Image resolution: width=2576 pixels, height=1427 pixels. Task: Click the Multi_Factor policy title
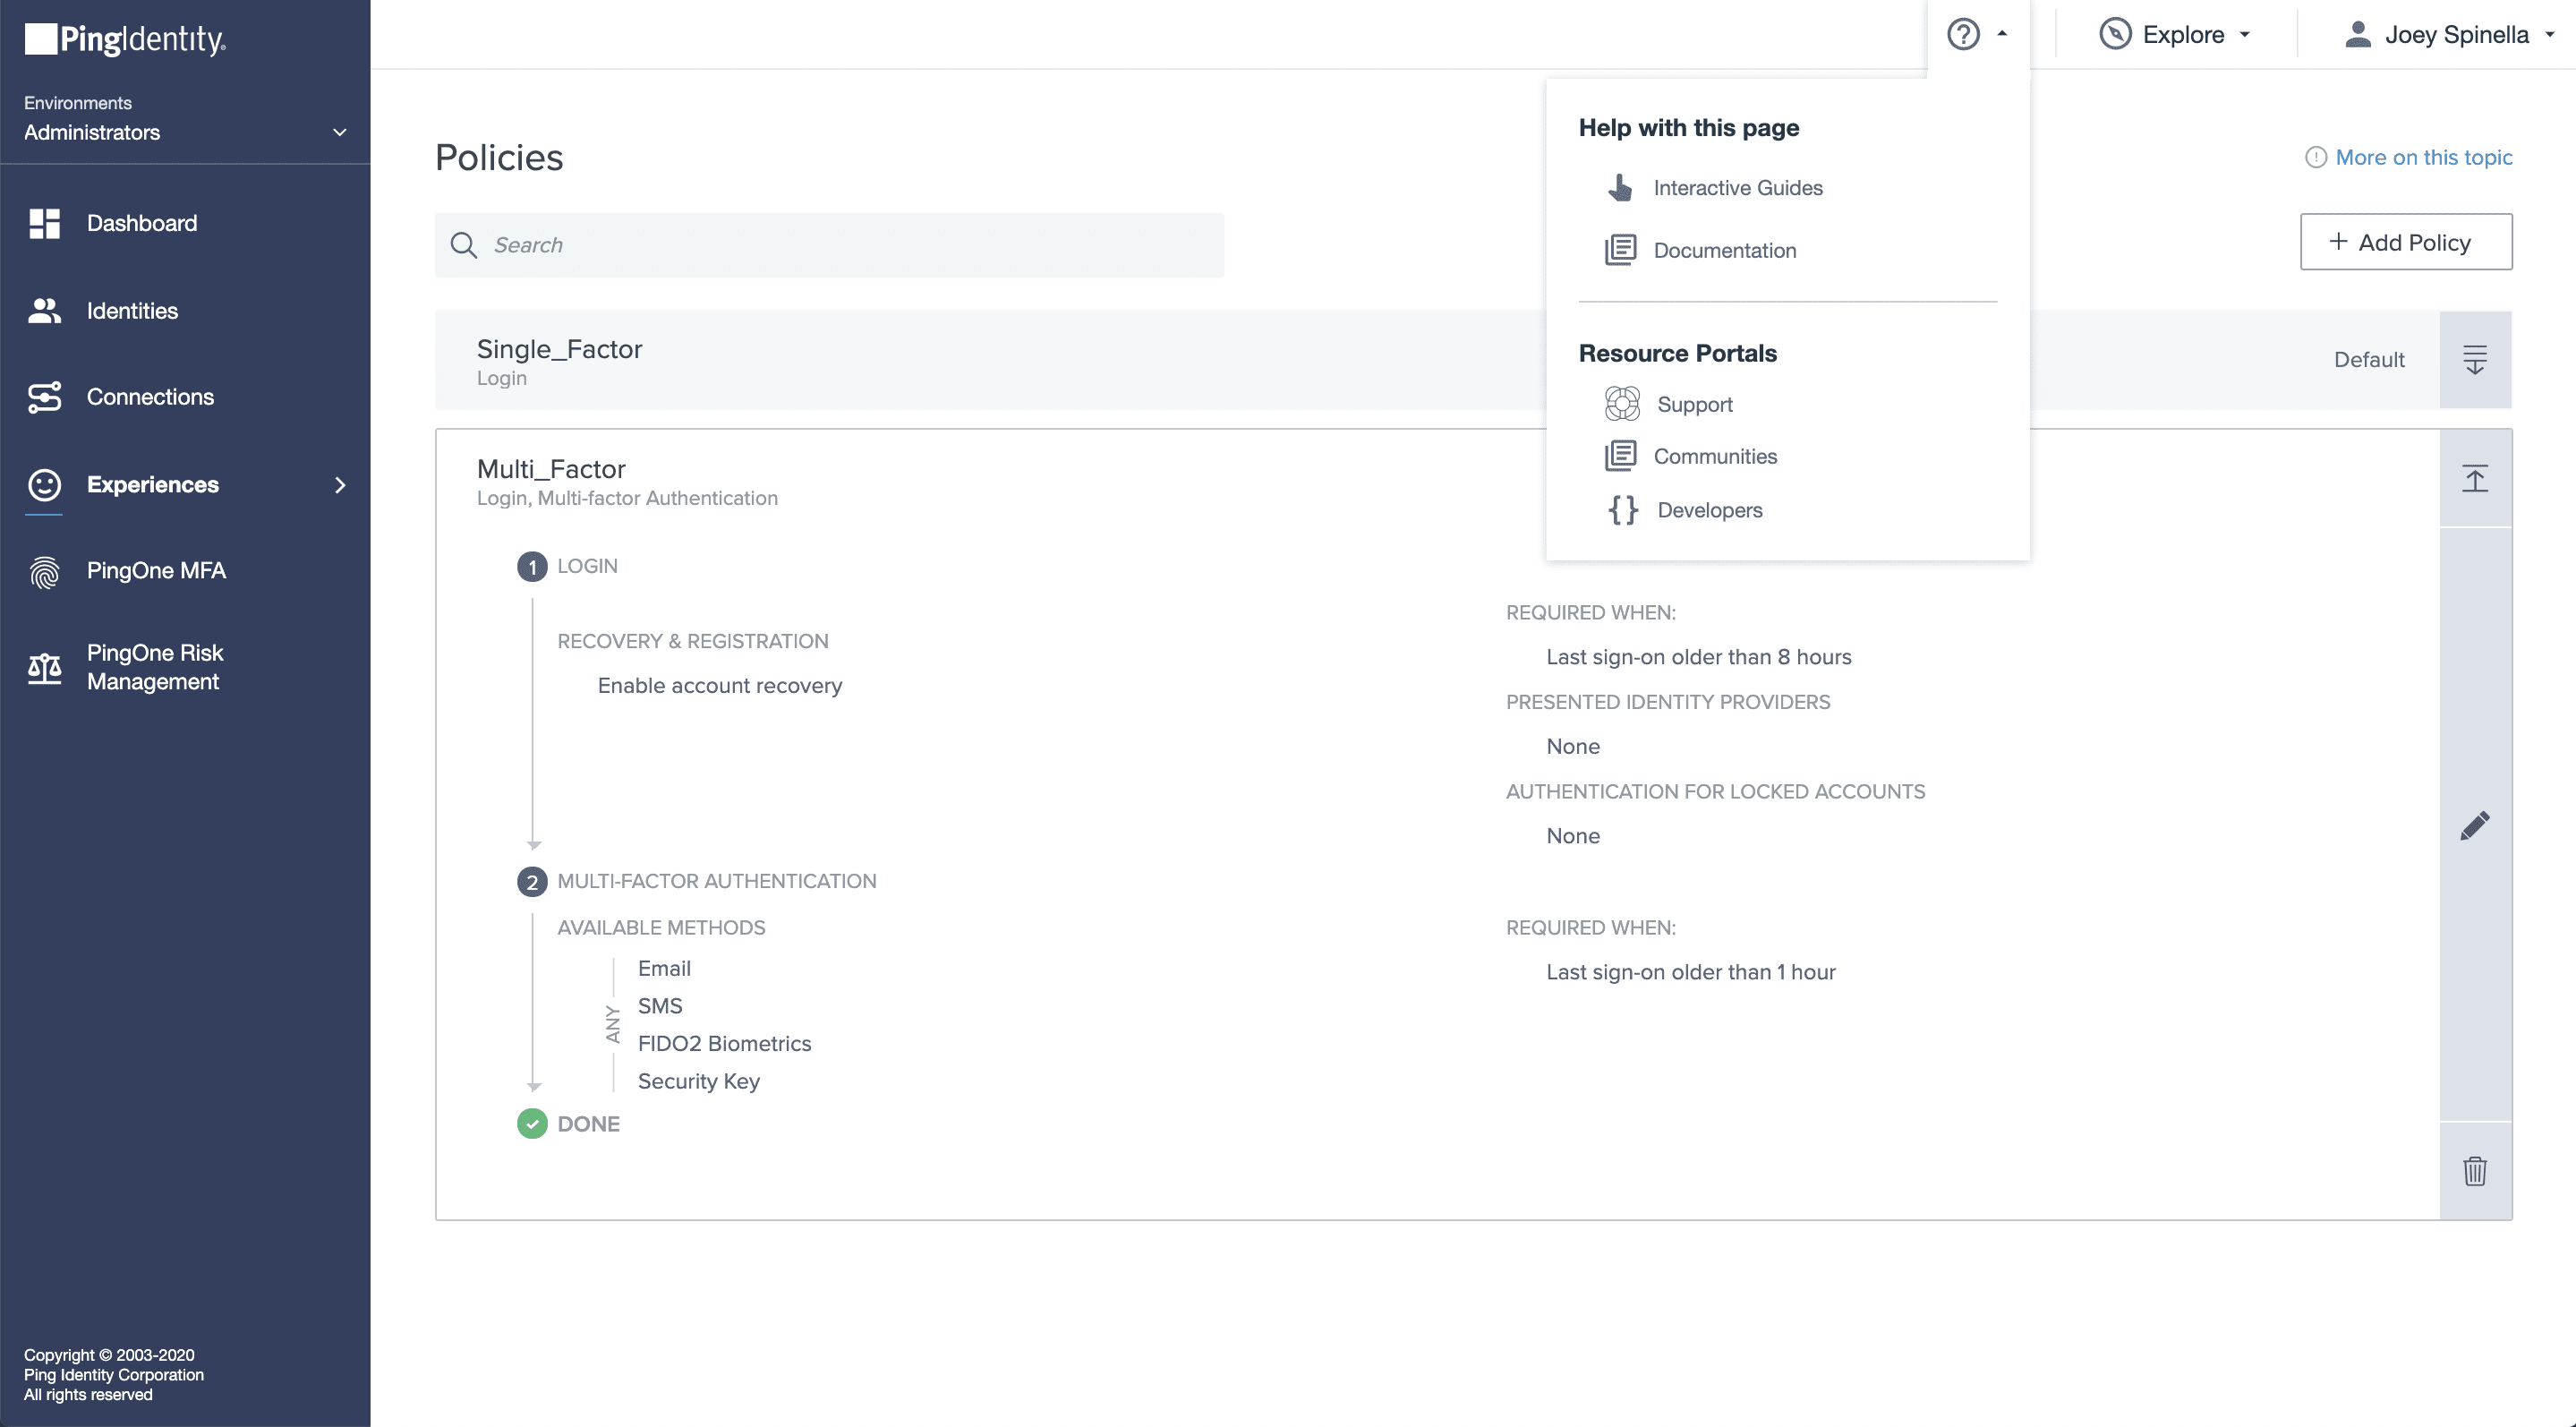(551, 469)
